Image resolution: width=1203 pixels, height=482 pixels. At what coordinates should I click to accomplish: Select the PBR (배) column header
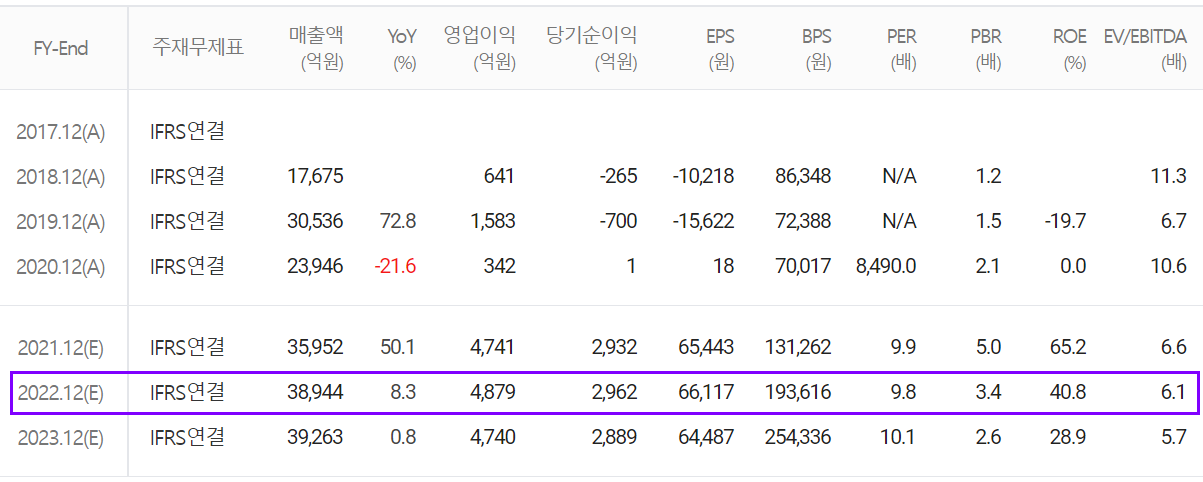(986, 48)
